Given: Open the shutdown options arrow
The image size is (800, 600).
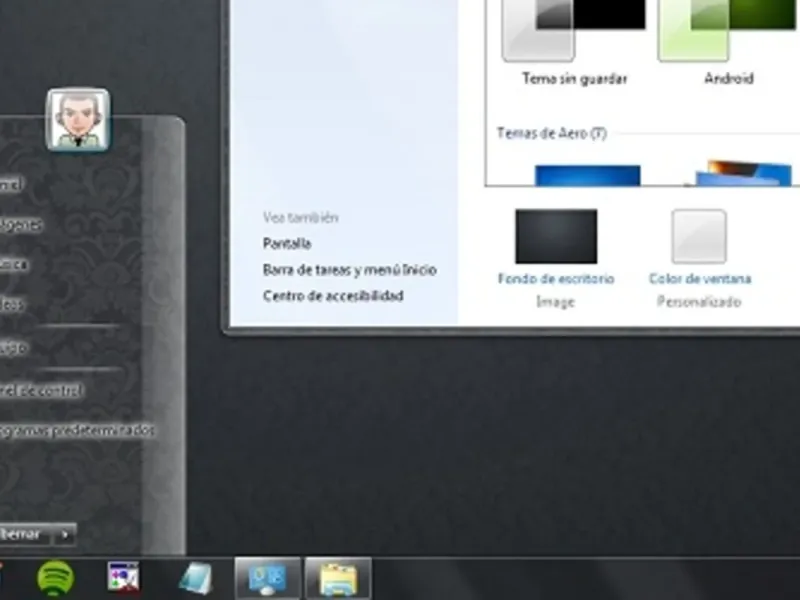Looking at the screenshot, I should 65,535.
